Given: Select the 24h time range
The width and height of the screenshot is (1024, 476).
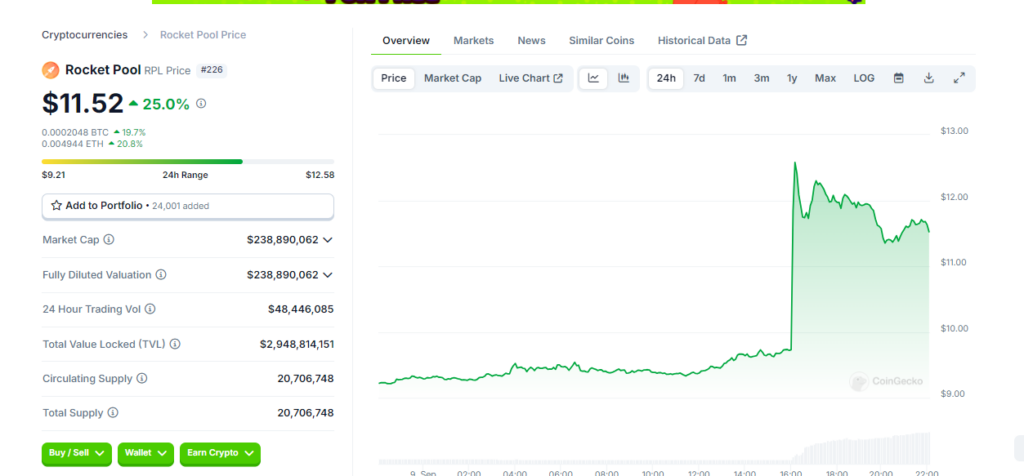Looking at the screenshot, I should point(666,78).
